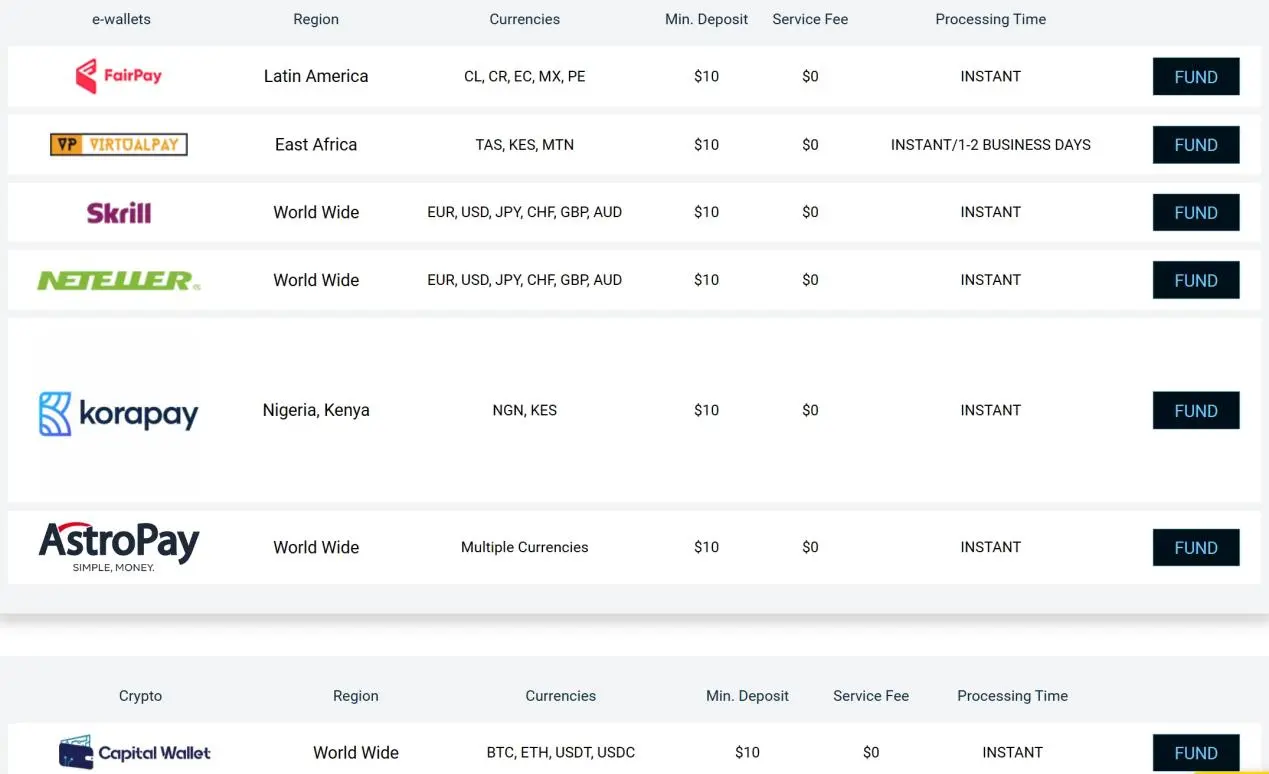
Task: Click $0 service fee in VirtualPay row
Action: point(810,144)
